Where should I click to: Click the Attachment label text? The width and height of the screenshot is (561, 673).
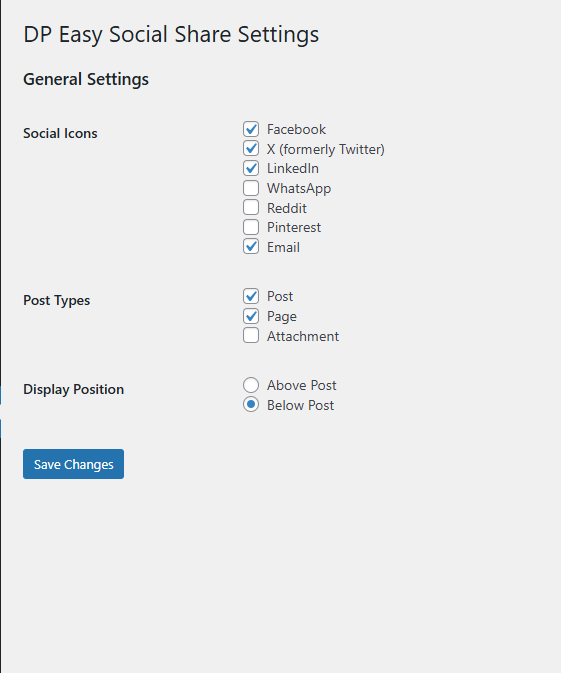tap(303, 336)
